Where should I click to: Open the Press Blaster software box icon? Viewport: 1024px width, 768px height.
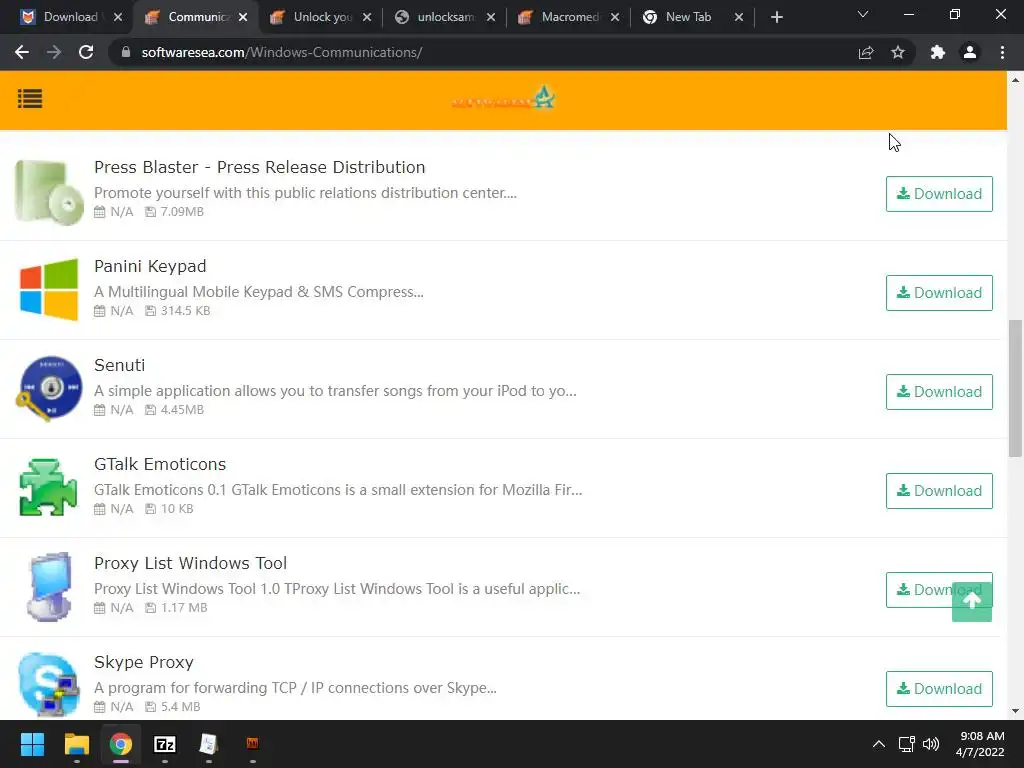pos(49,192)
